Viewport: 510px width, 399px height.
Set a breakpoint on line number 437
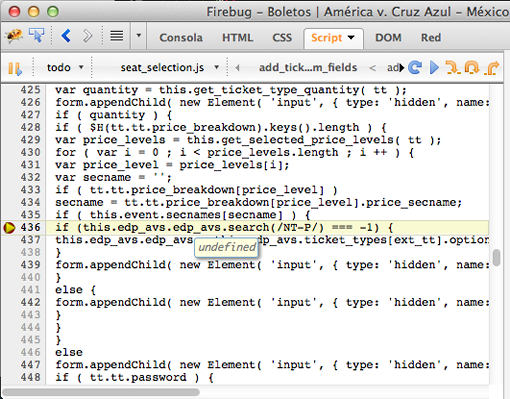(x=30, y=240)
